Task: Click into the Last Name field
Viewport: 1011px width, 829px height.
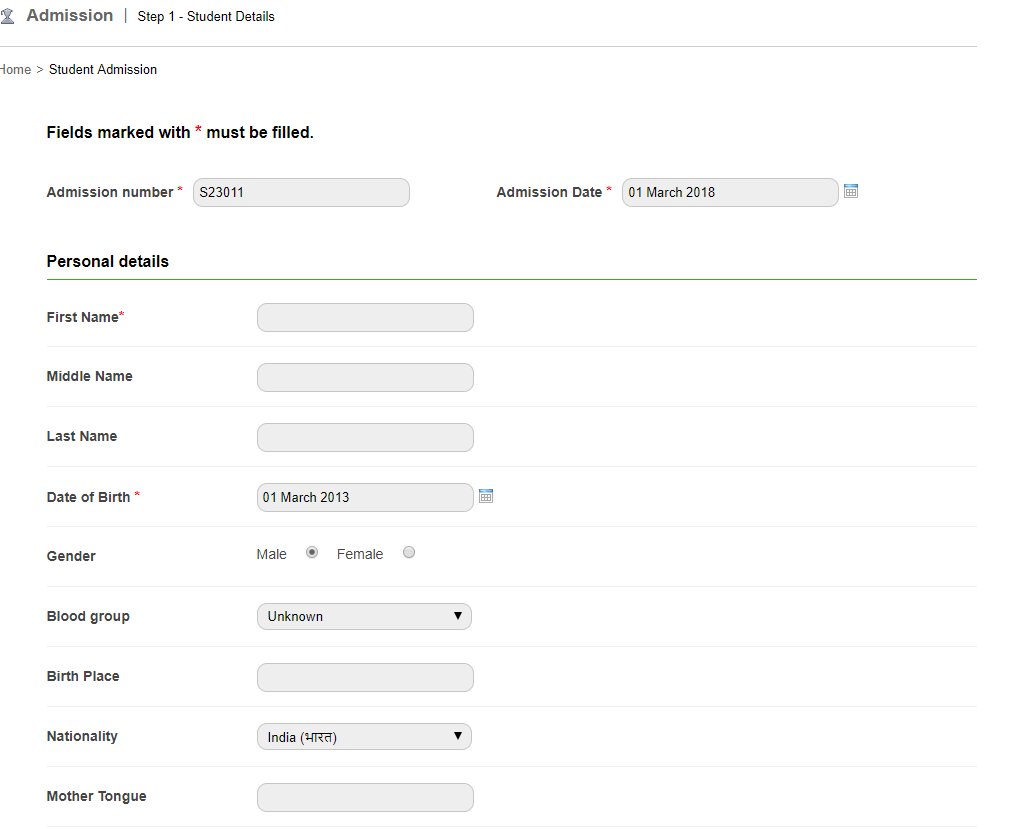Action: click(365, 438)
